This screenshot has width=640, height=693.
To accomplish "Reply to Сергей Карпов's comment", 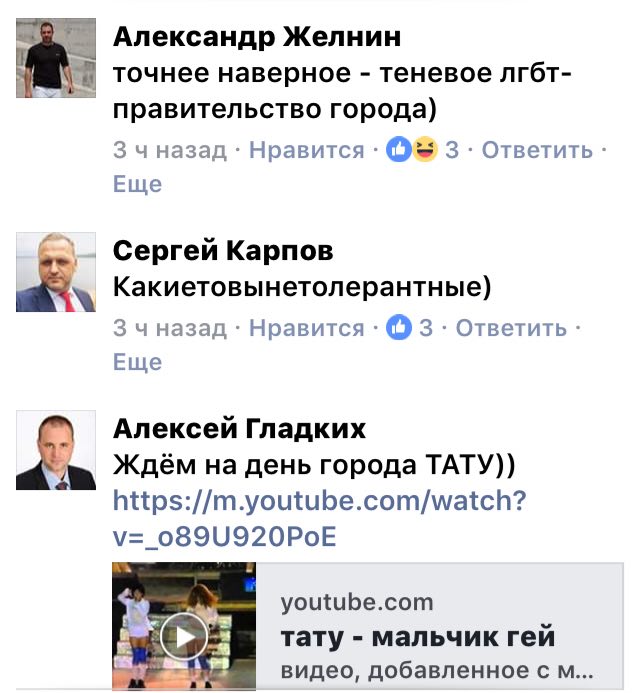I will 511,328.
